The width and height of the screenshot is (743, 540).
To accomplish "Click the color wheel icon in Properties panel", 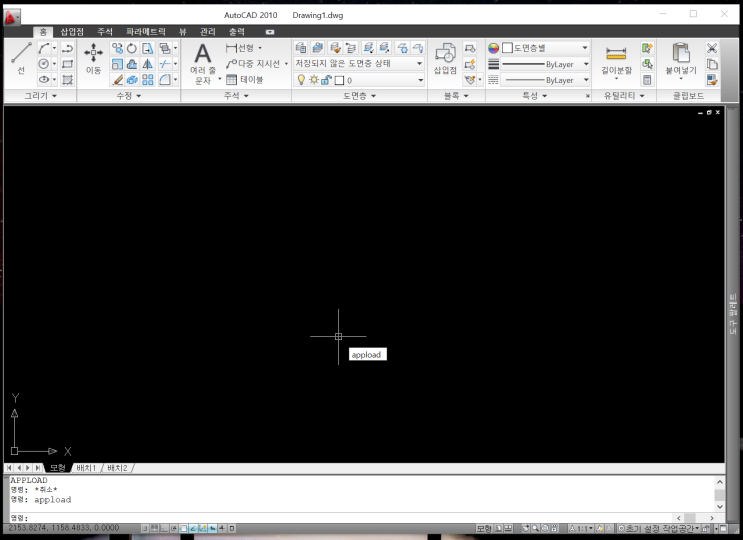I will (493, 48).
